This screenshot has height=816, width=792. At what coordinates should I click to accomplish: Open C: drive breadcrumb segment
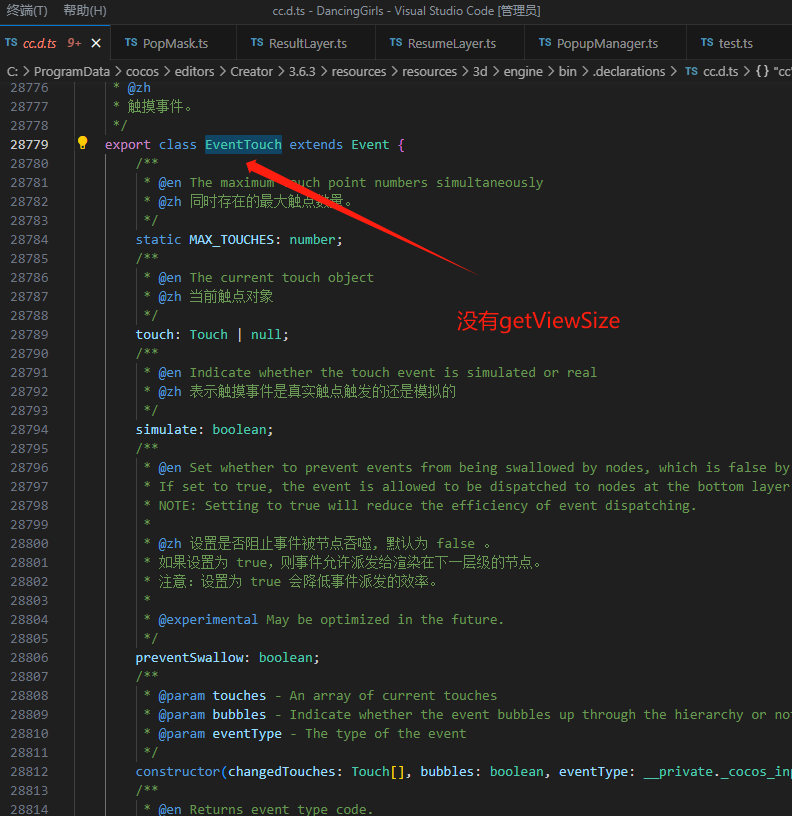click(x=12, y=71)
